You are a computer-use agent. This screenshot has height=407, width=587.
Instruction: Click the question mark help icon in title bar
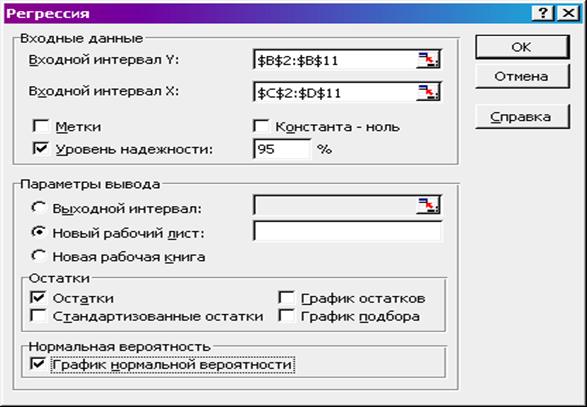543,13
